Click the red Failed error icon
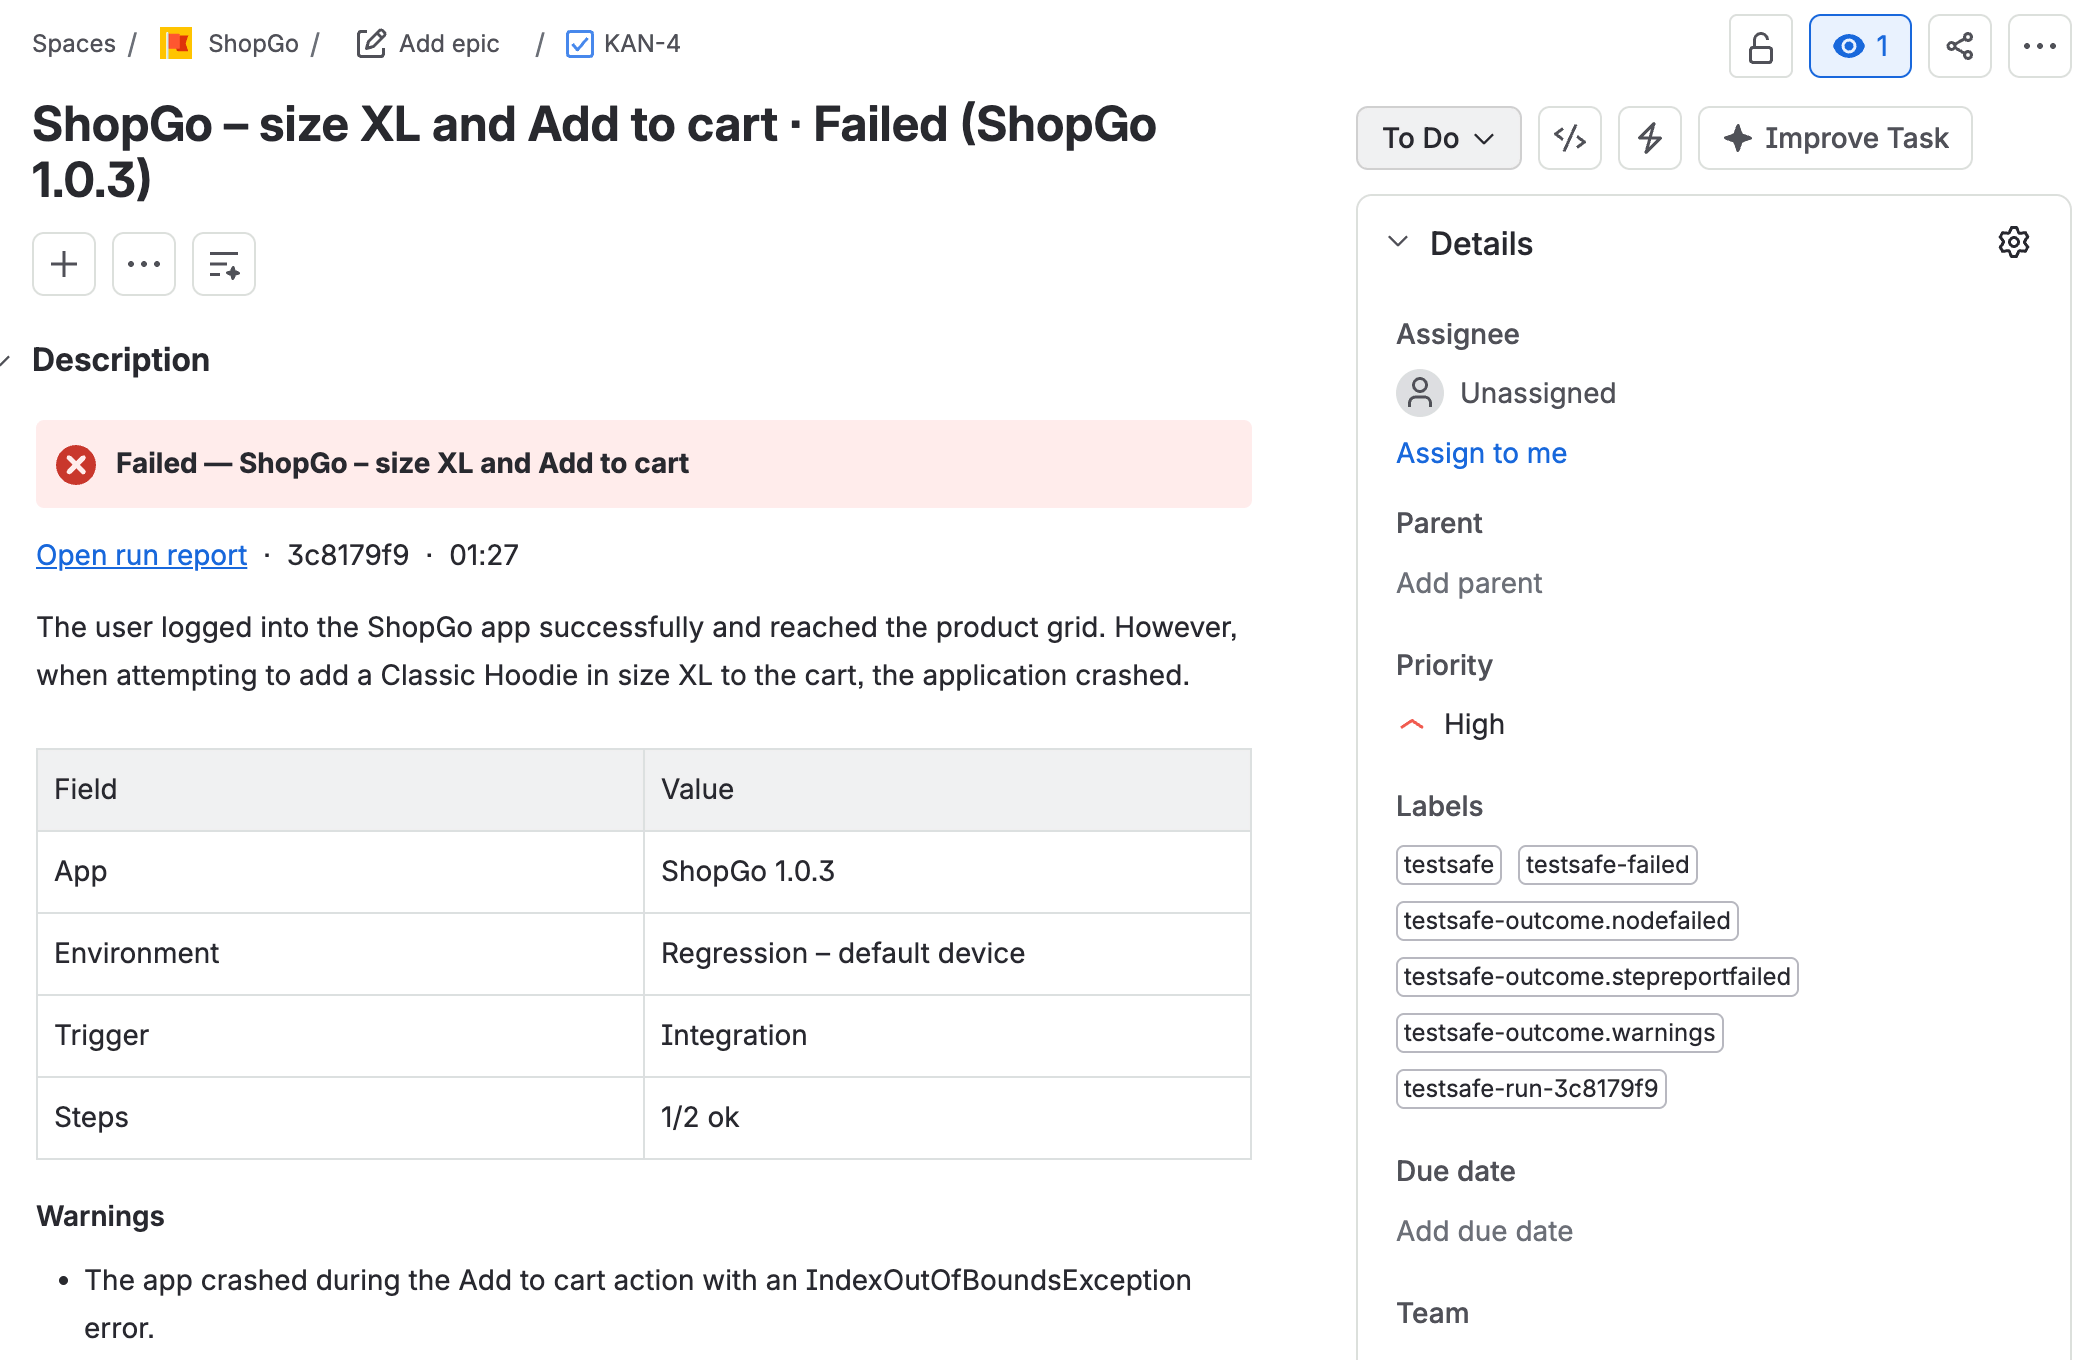The image size is (2080, 1360). pyautogui.click(x=76, y=465)
